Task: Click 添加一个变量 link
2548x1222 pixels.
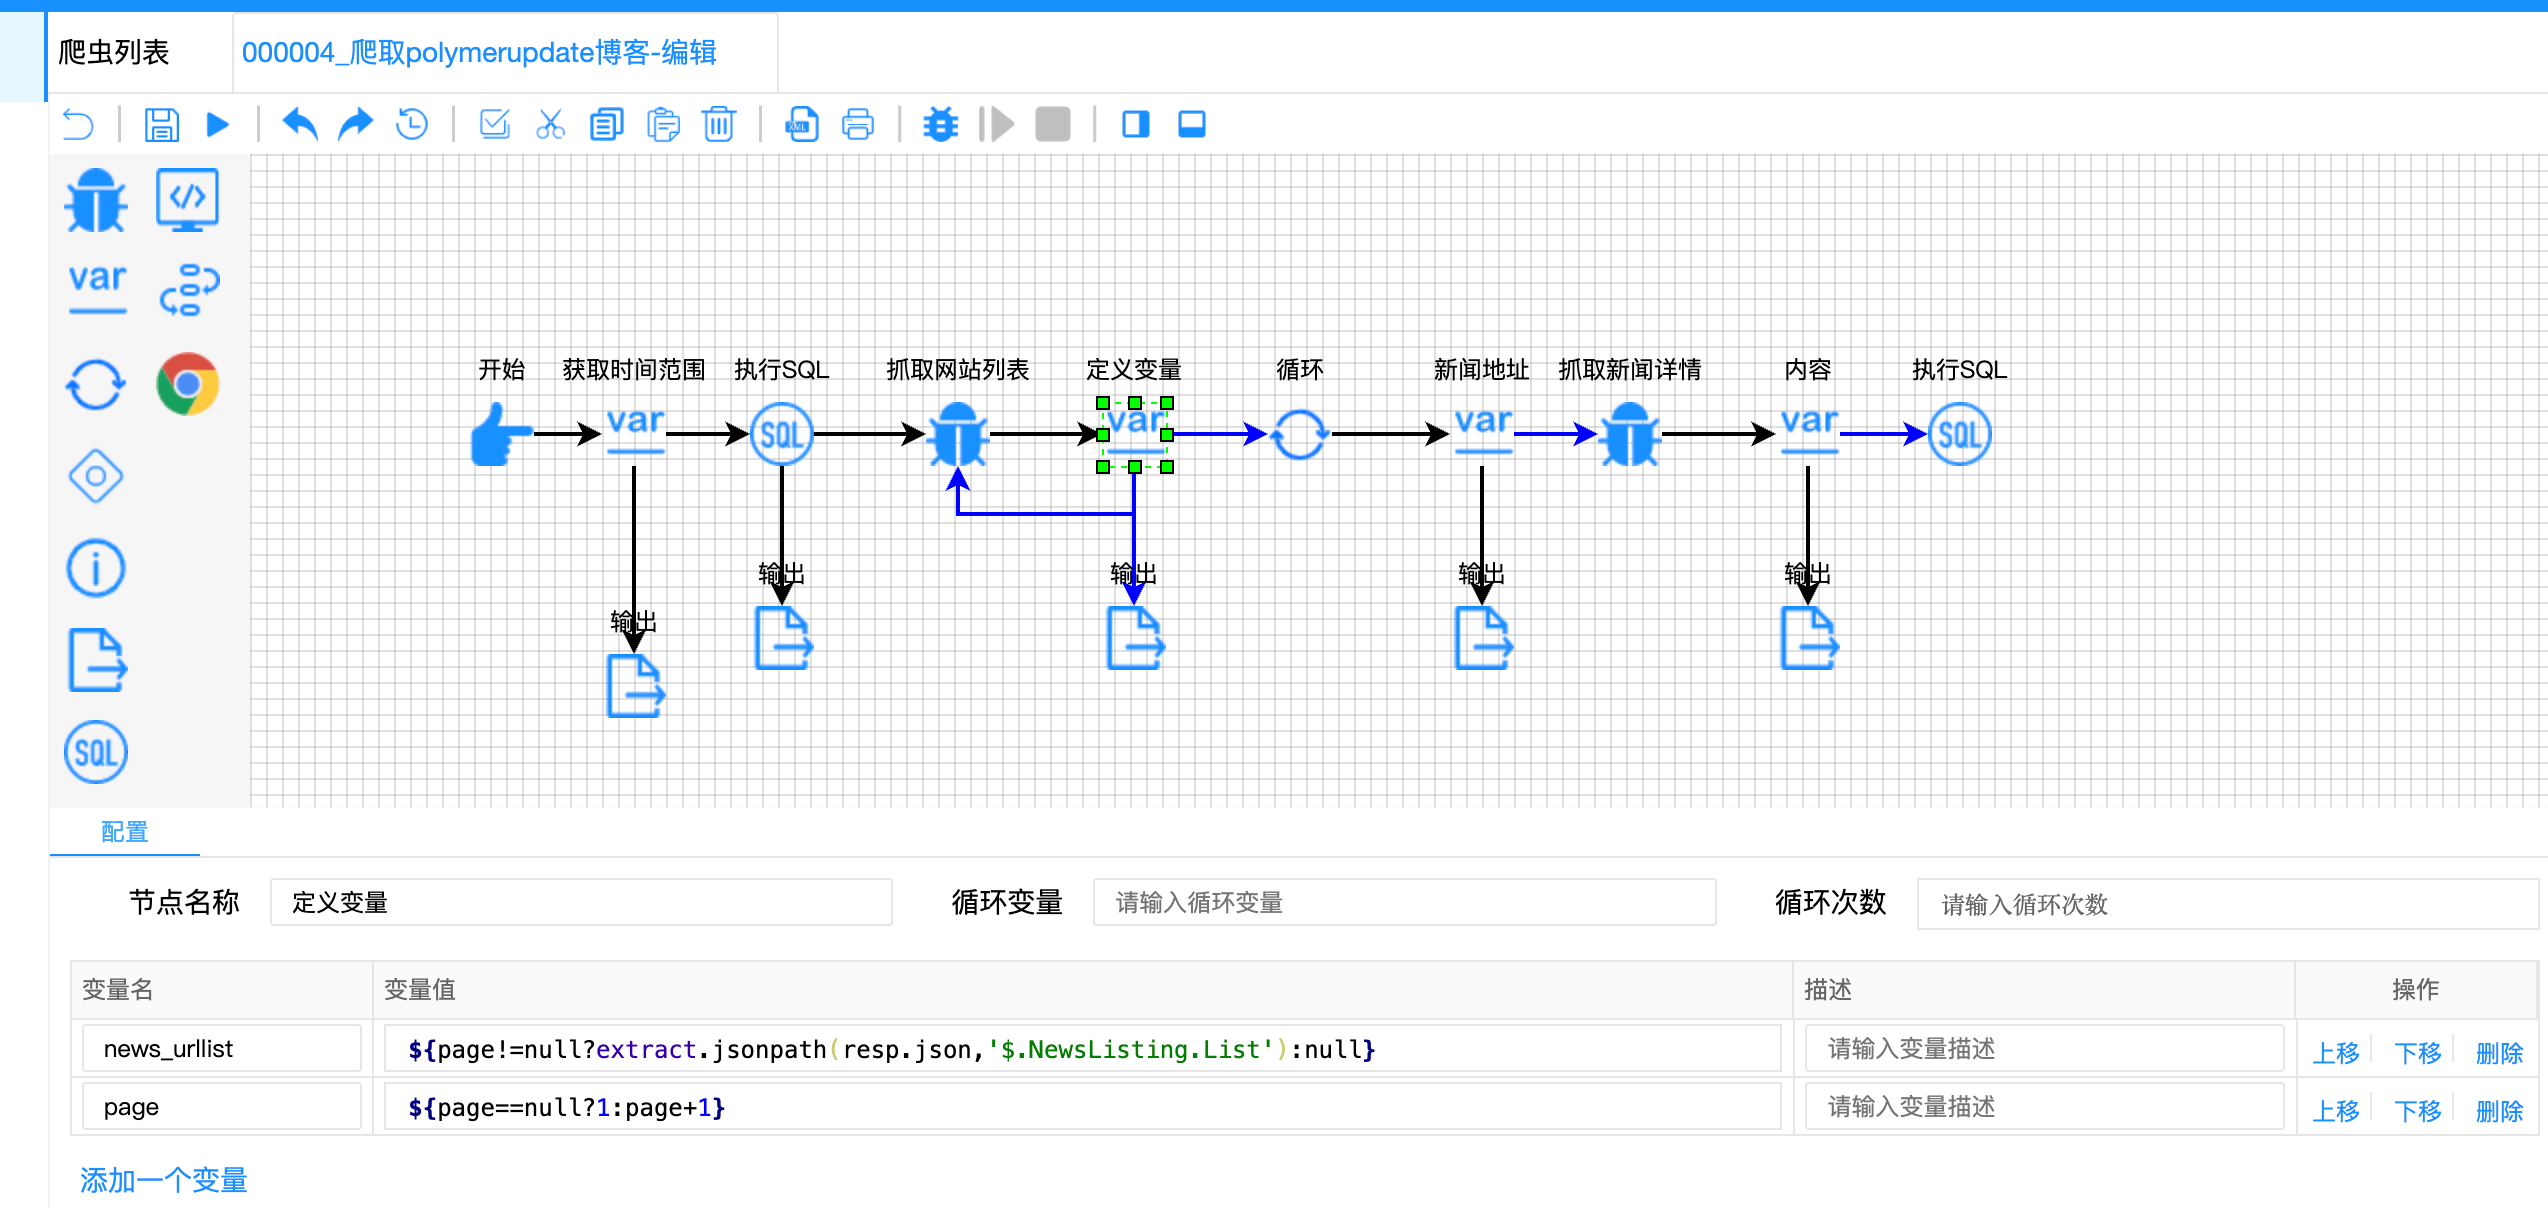Action: pos(164,1180)
